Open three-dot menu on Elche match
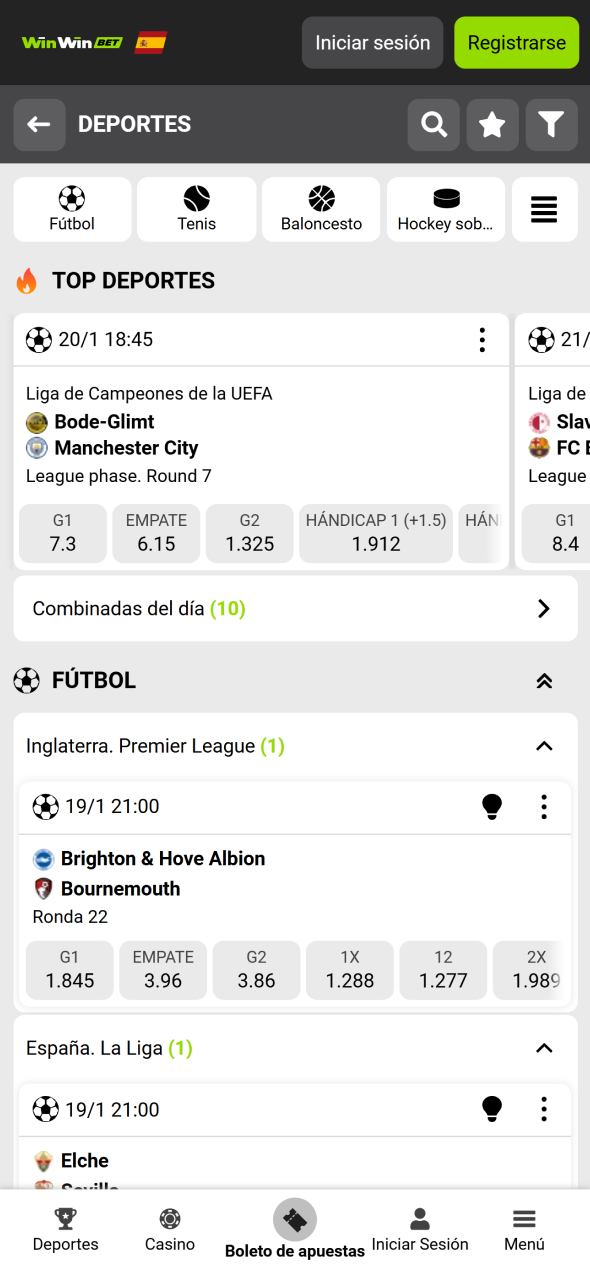 (x=543, y=1109)
